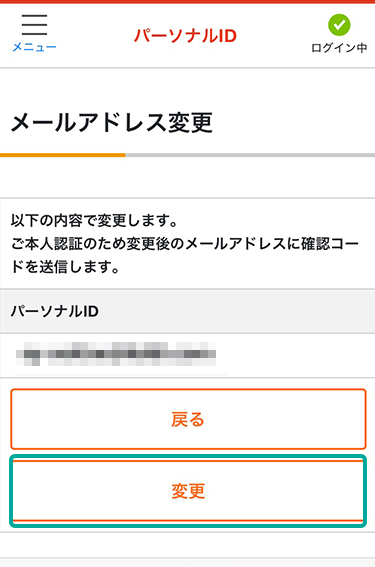Click the orange 変更 label text
The width and height of the screenshot is (375, 567).
click(x=188, y=491)
